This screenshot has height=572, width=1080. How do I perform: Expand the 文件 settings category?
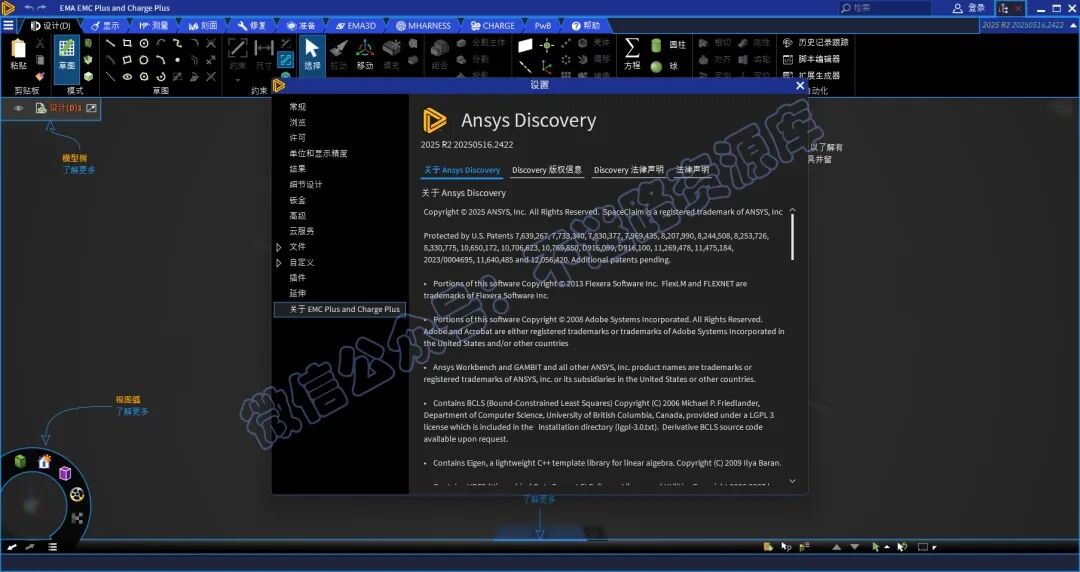click(x=279, y=247)
